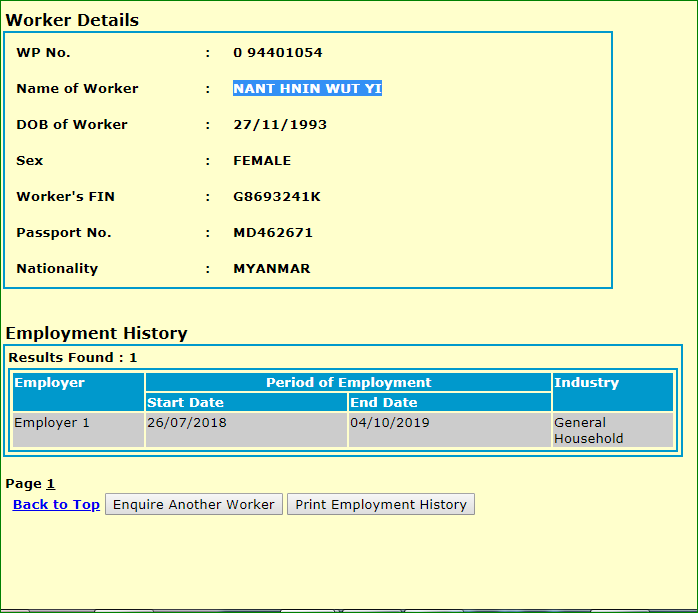This screenshot has width=698, height=613.
Task: Click the Worker's FIN value
Action: 276,197
